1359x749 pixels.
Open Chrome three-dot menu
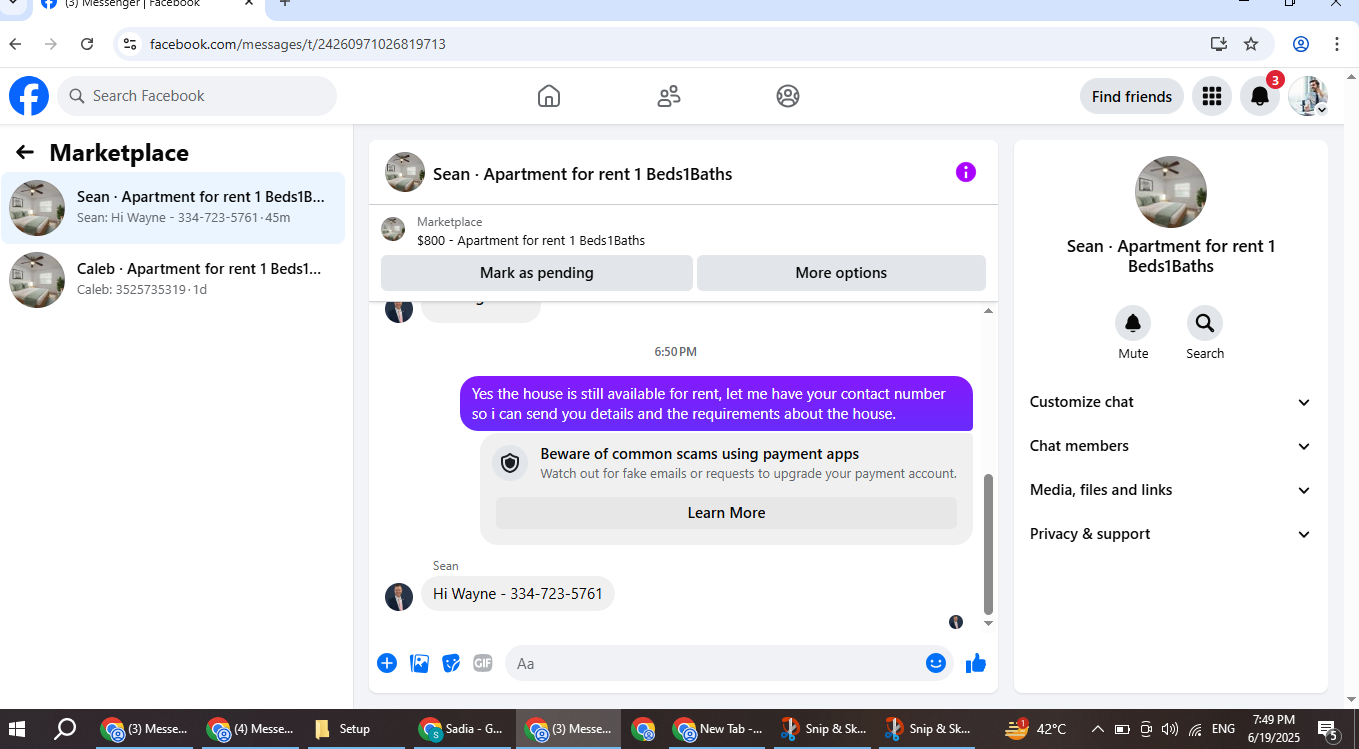tap(1337, 44)
